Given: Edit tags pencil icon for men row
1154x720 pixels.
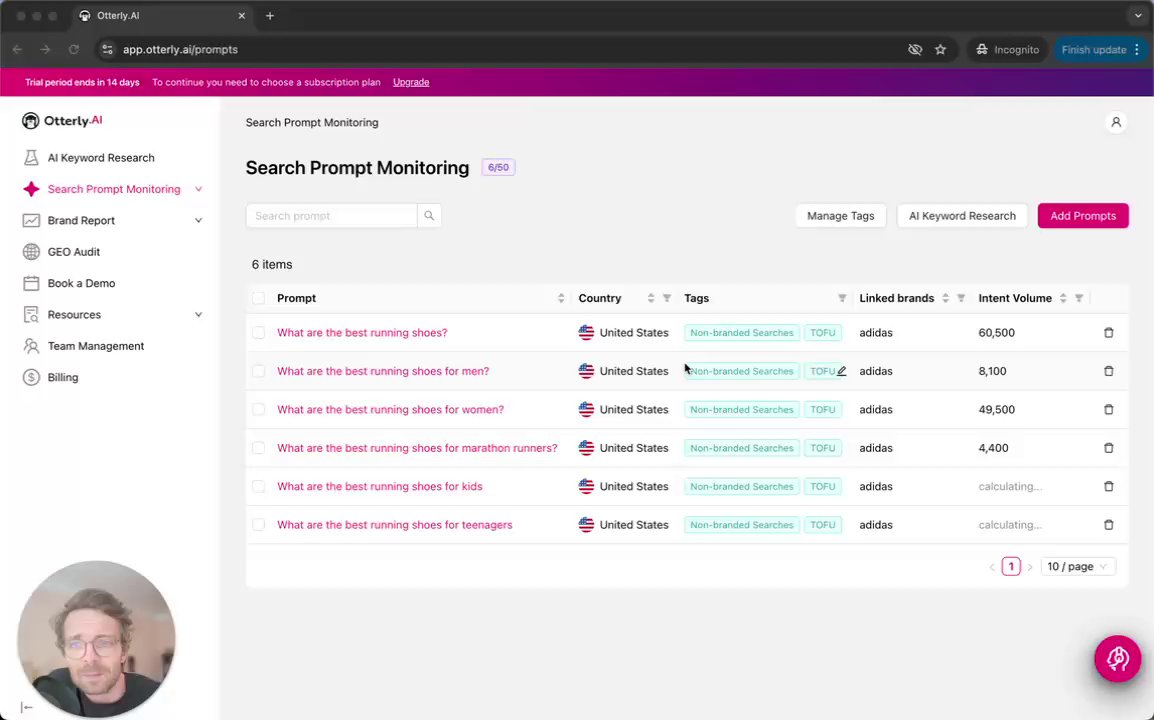Looking at the screenshot, I should pos(842,371).
